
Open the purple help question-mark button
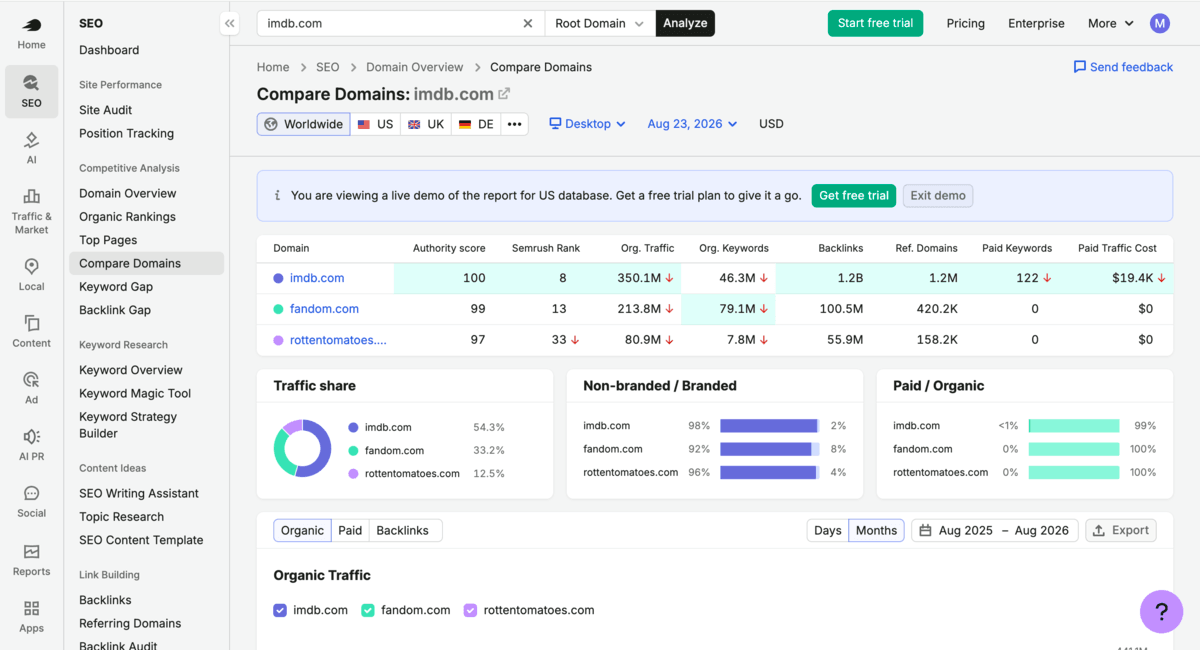coord(1161,611)
